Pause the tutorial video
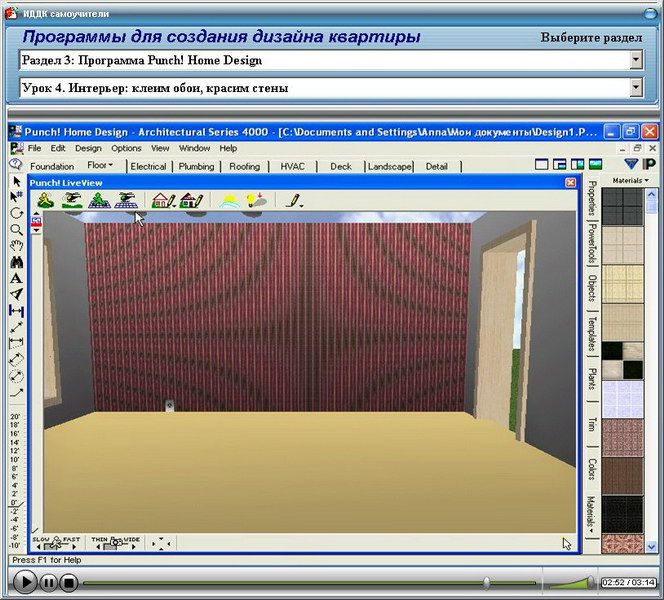This screenshot has width=664, height=600. point(48,581)
